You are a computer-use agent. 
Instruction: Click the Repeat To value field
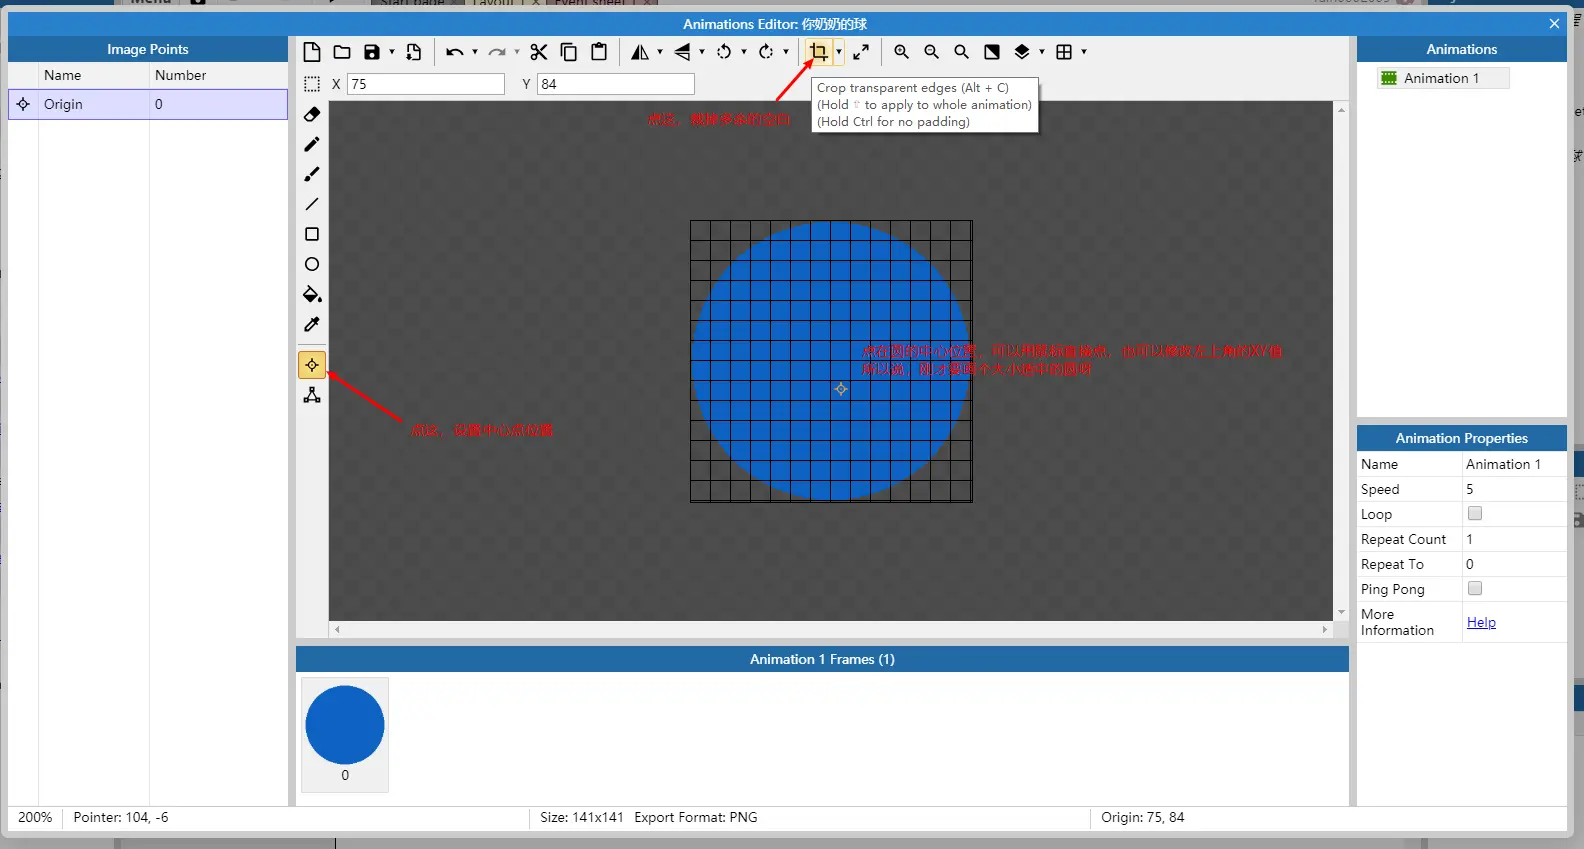click(1514, 564)
